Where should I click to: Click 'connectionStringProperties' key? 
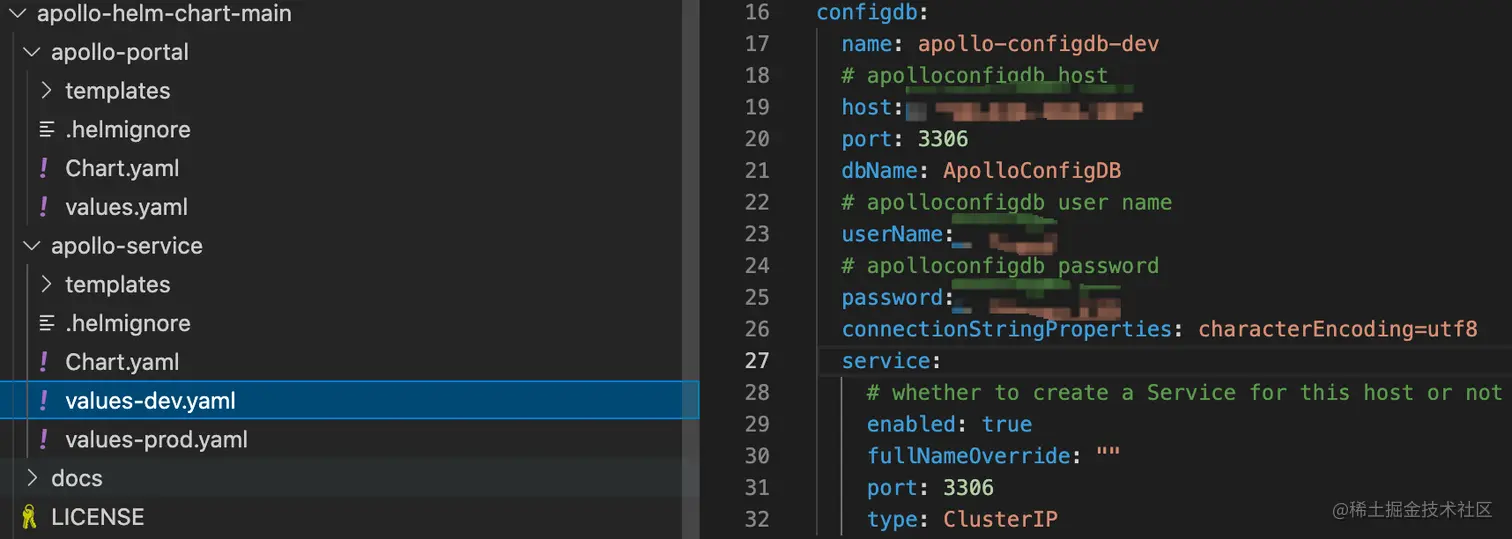[x=1007, y=329]
